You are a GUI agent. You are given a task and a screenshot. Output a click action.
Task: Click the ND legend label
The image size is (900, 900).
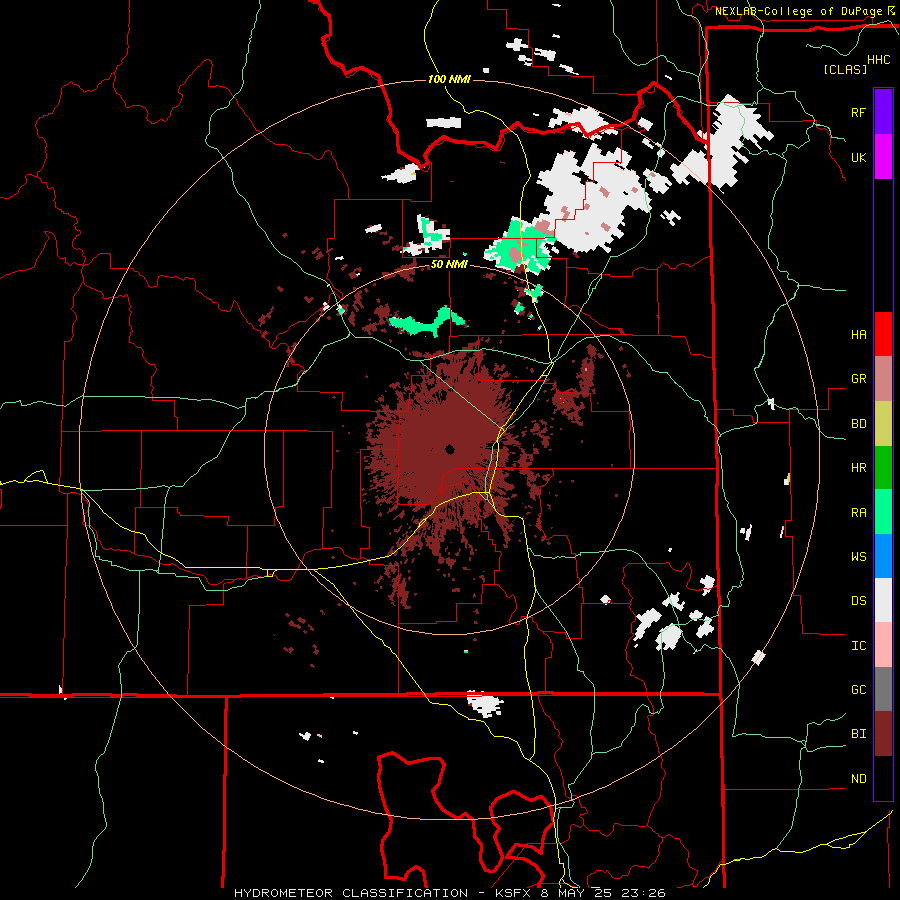[x=858, y=779]
